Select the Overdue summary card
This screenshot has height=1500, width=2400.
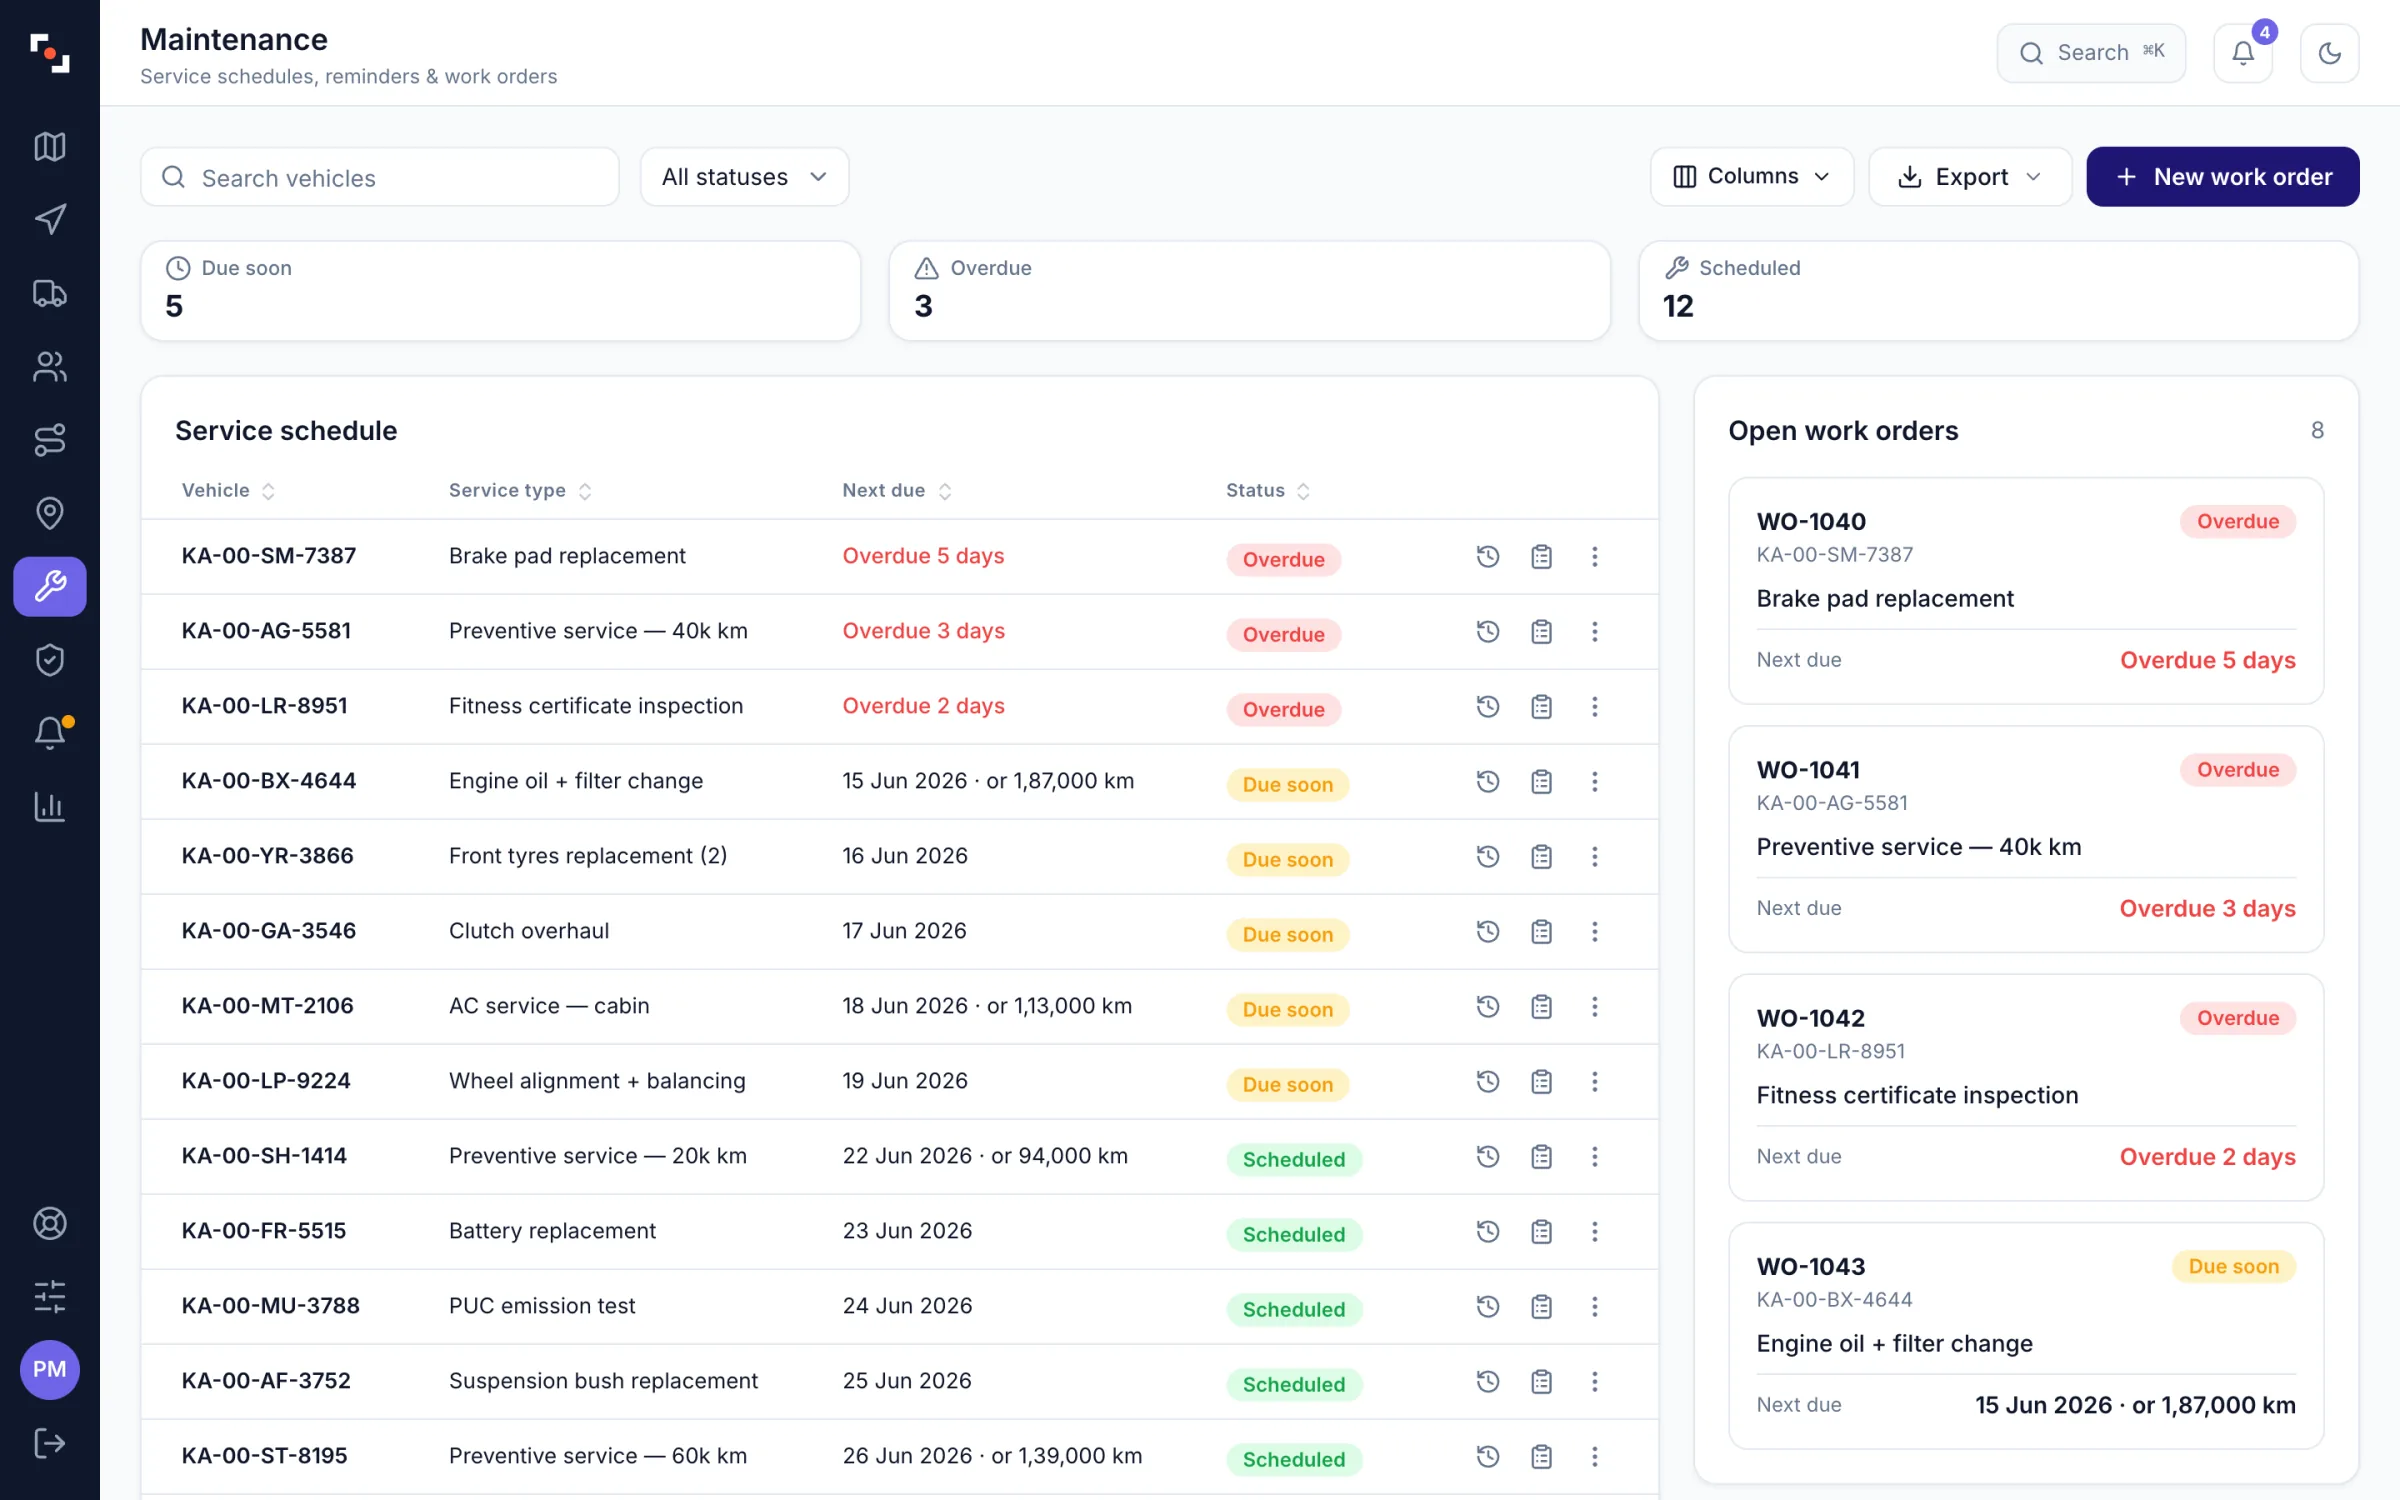coord(1249,291)
